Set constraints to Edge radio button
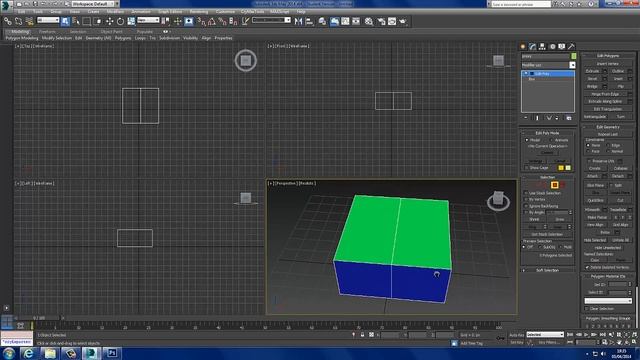 (609, 145)
